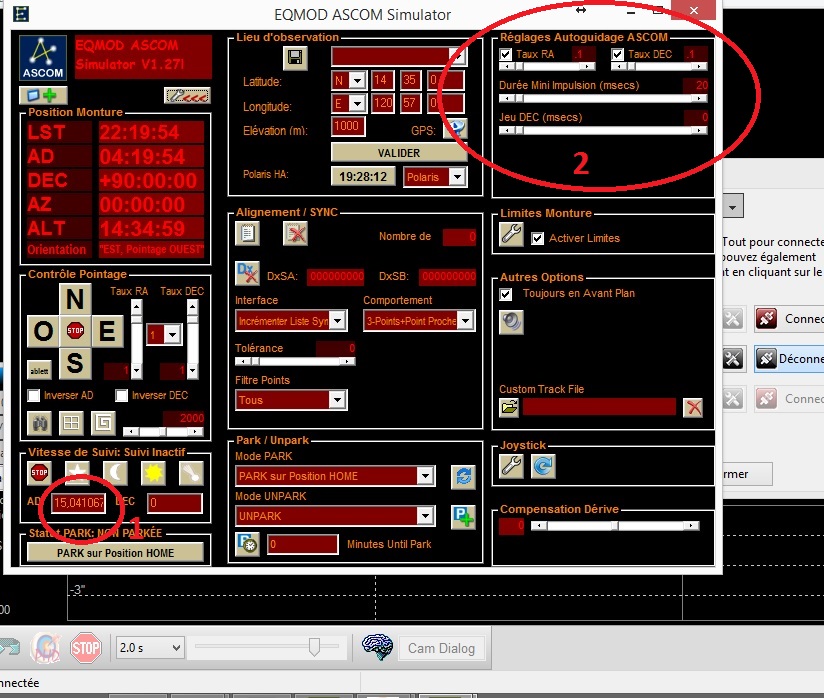Toggle the Activer Limites checkbox

[537, 239]
